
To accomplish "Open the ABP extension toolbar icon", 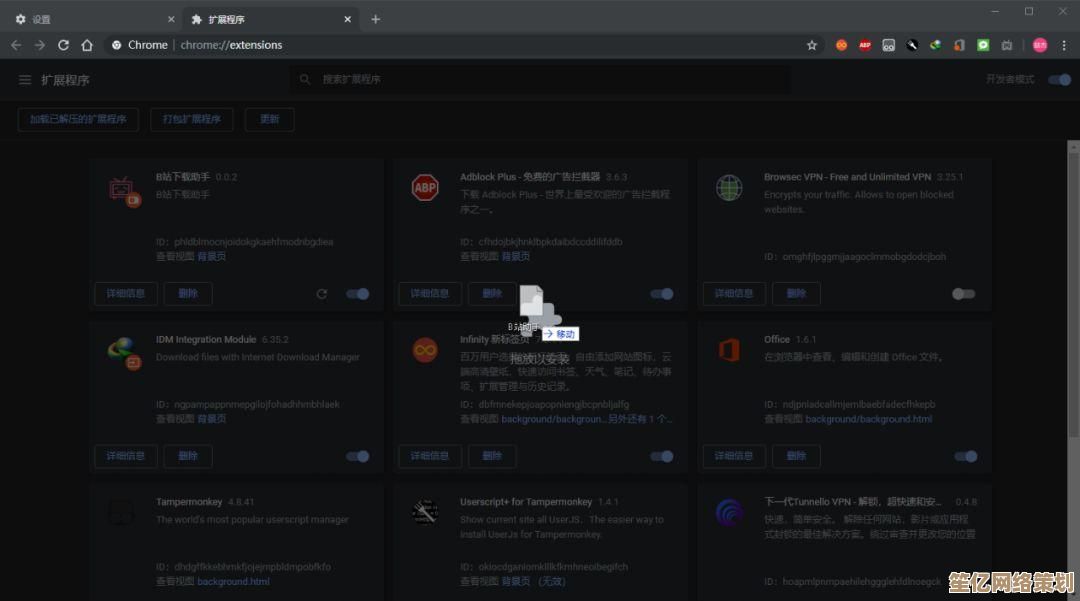I will point(865,45).
